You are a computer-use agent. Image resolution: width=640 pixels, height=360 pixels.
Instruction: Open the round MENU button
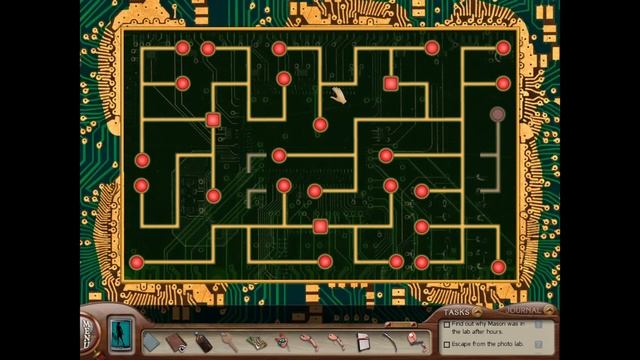pyautogui.click(x=89, y=334)
